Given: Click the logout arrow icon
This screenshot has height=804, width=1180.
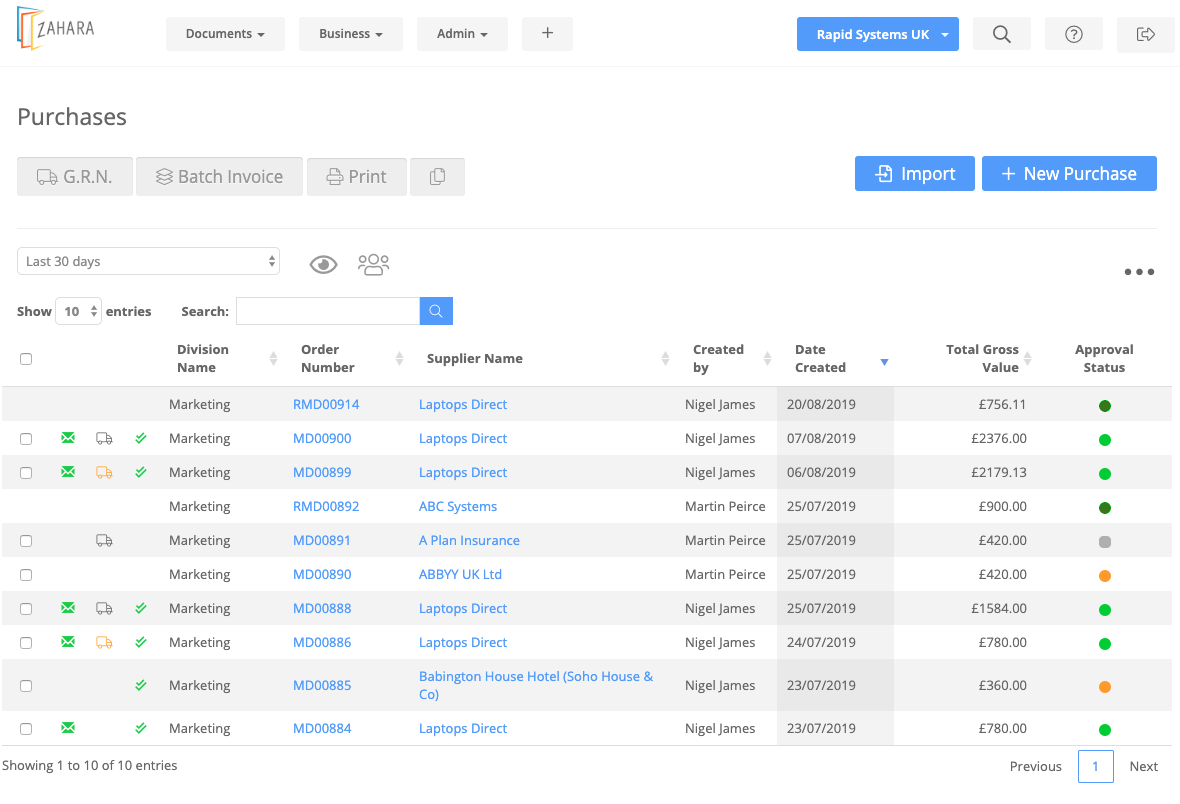Looking at the screenshot, I should 1145,34.
